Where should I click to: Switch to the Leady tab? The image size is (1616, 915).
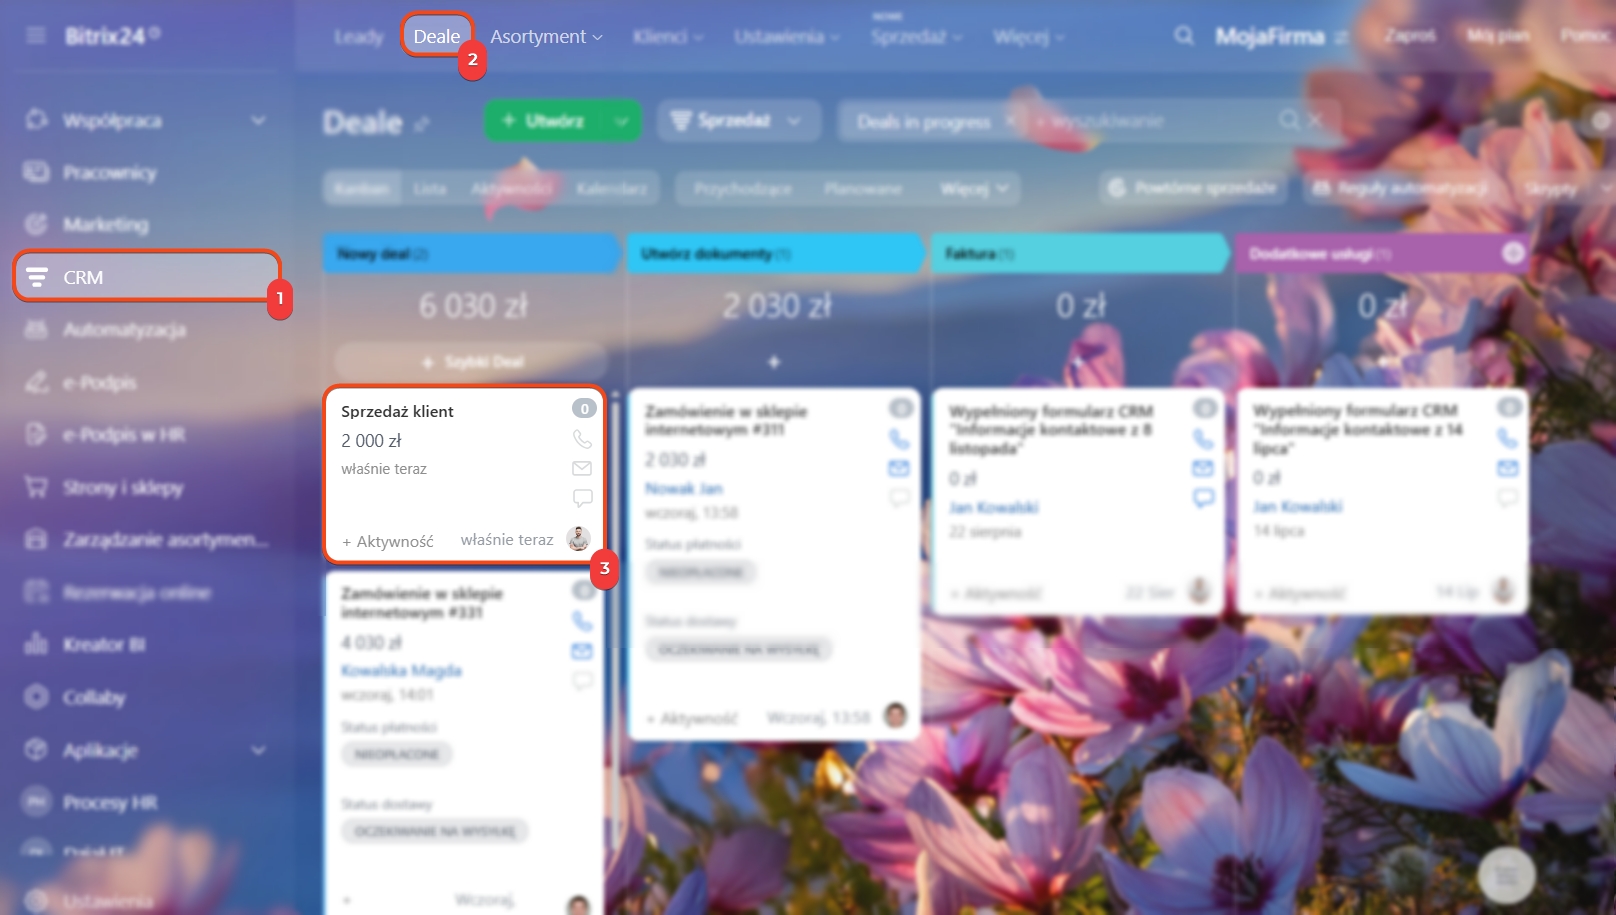(358, 36)
